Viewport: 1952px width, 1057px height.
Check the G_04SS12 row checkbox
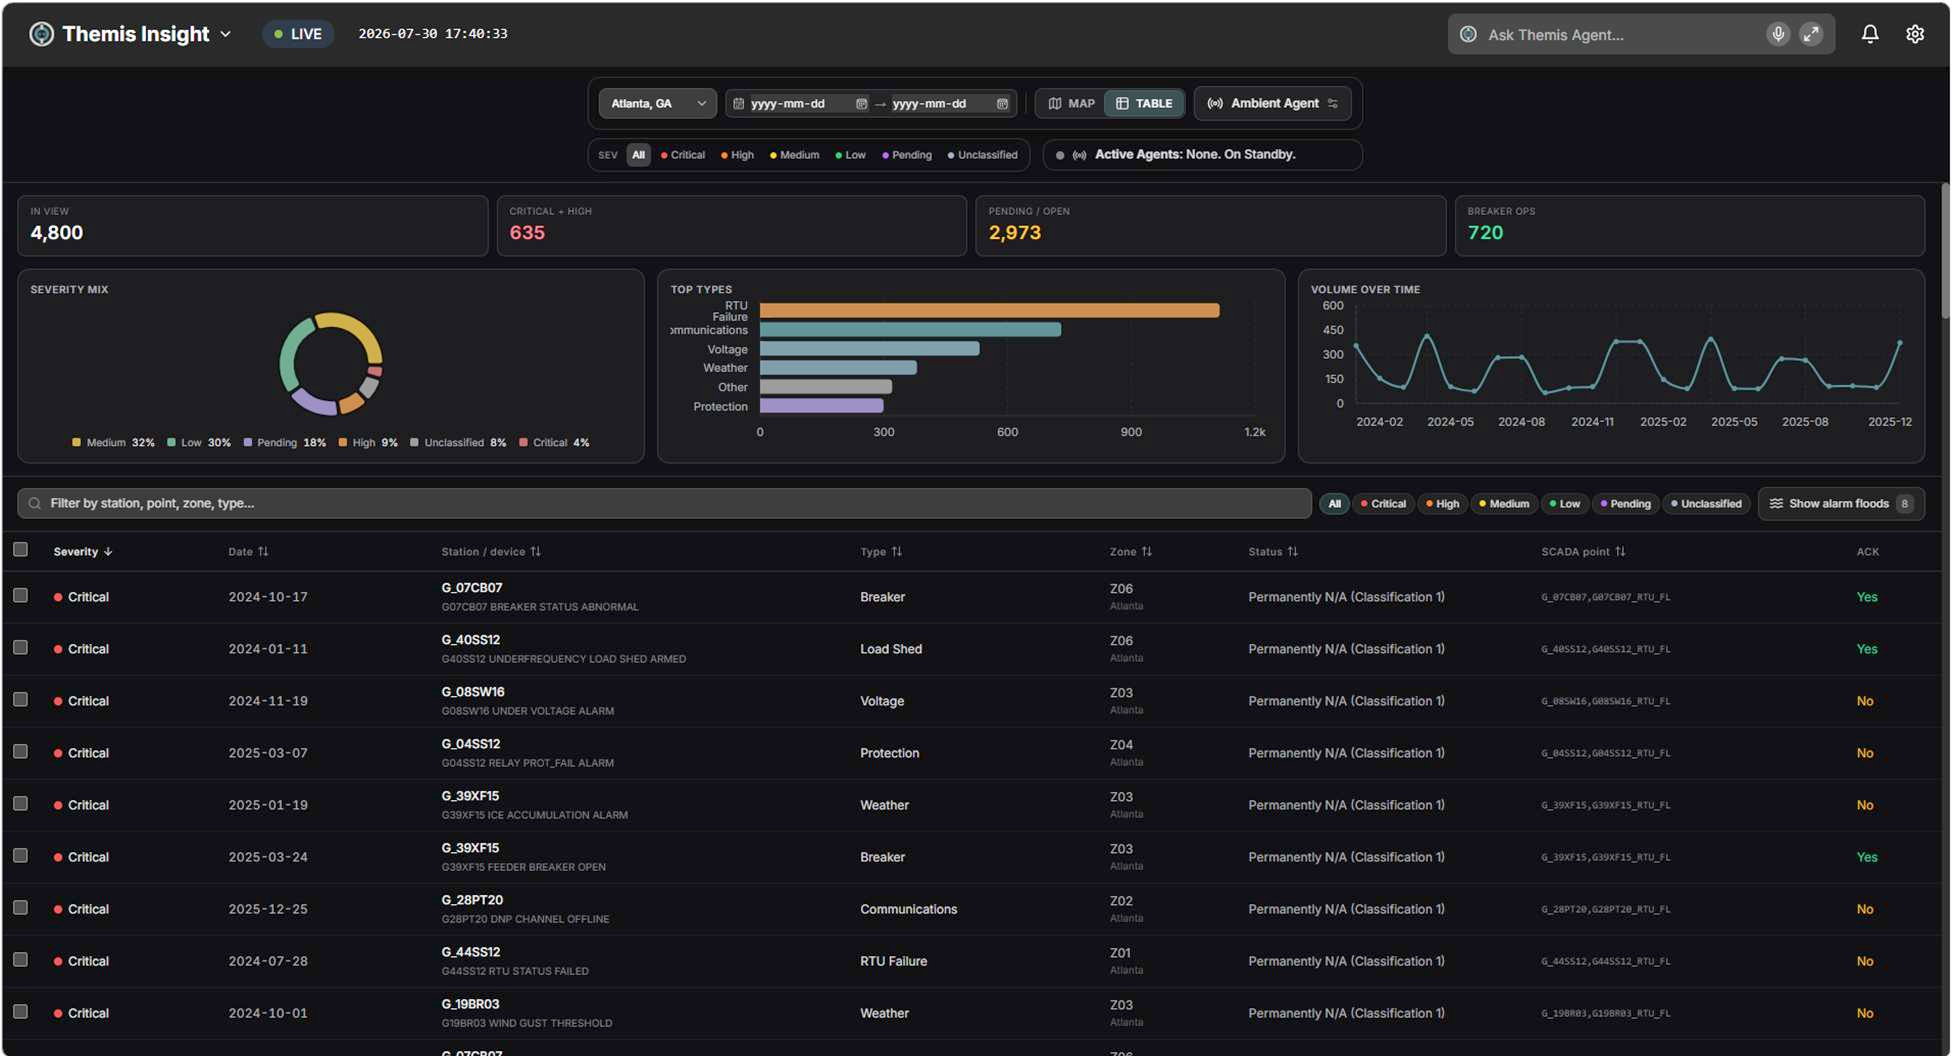pyautogui.click(x=20, y=751)
